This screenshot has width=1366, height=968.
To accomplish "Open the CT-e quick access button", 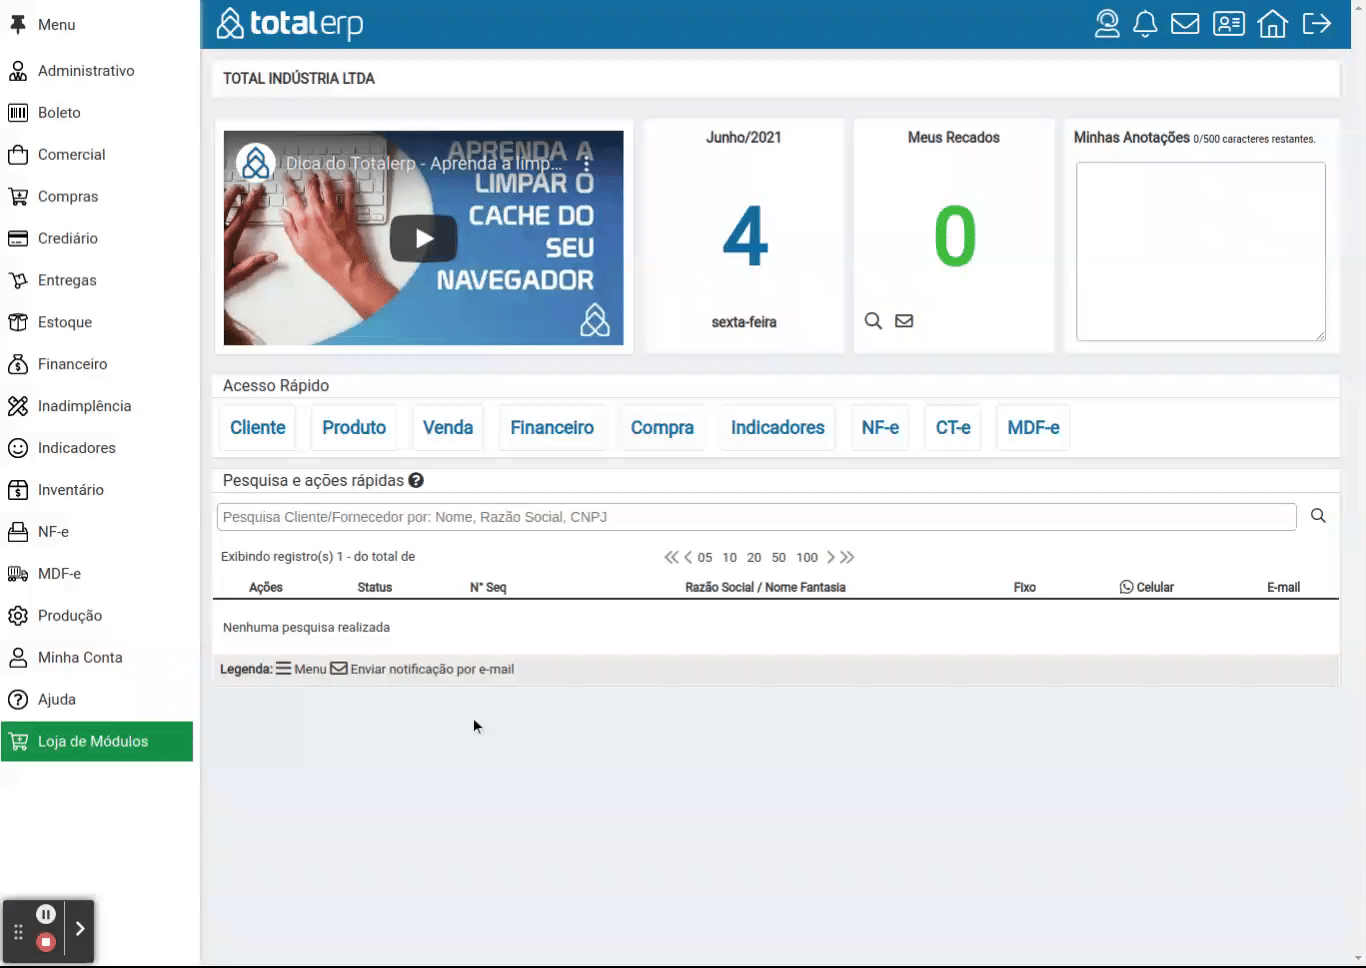I will (x=953, y=428).
